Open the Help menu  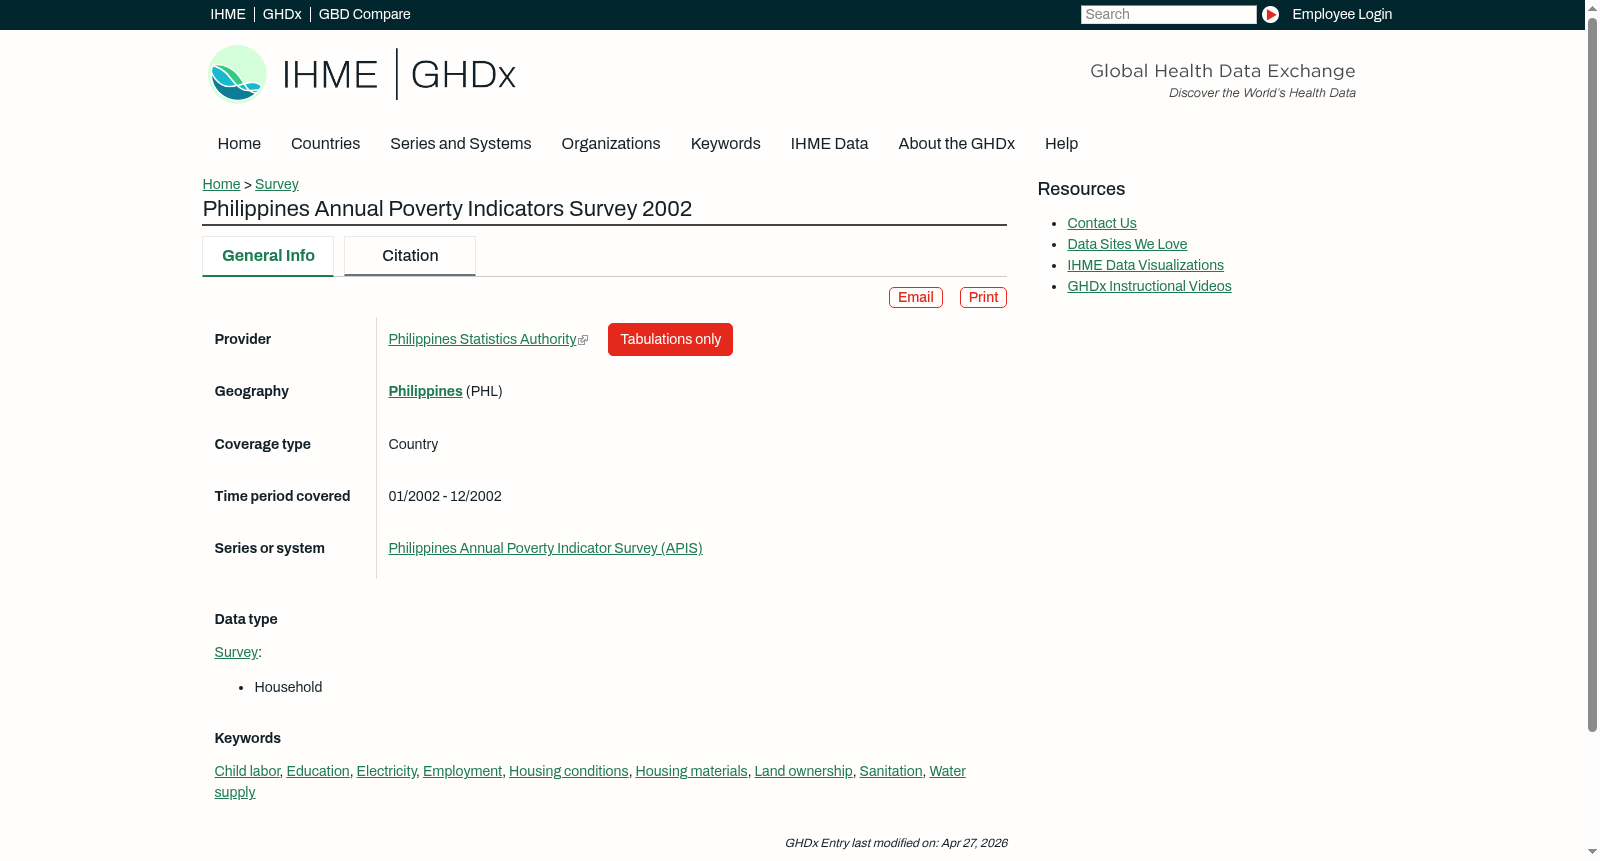[1061, 143]
